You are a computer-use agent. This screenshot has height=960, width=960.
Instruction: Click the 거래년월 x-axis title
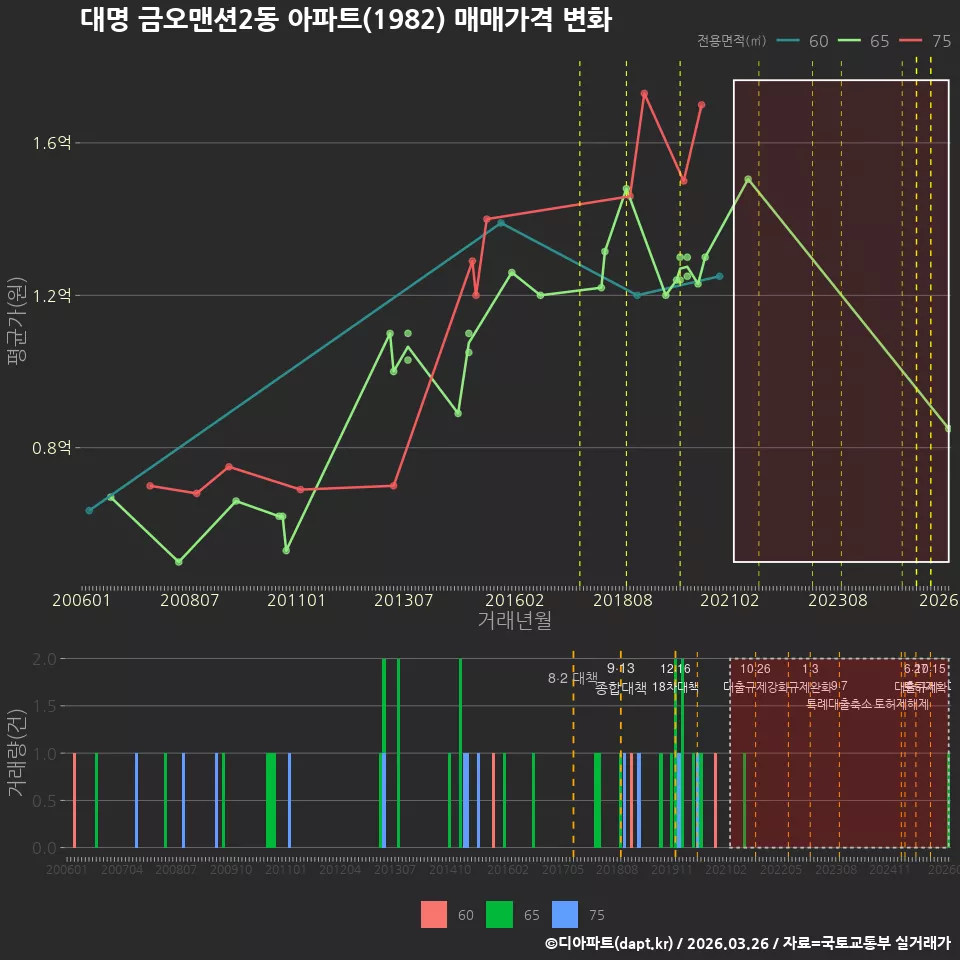tap(514, 620)
